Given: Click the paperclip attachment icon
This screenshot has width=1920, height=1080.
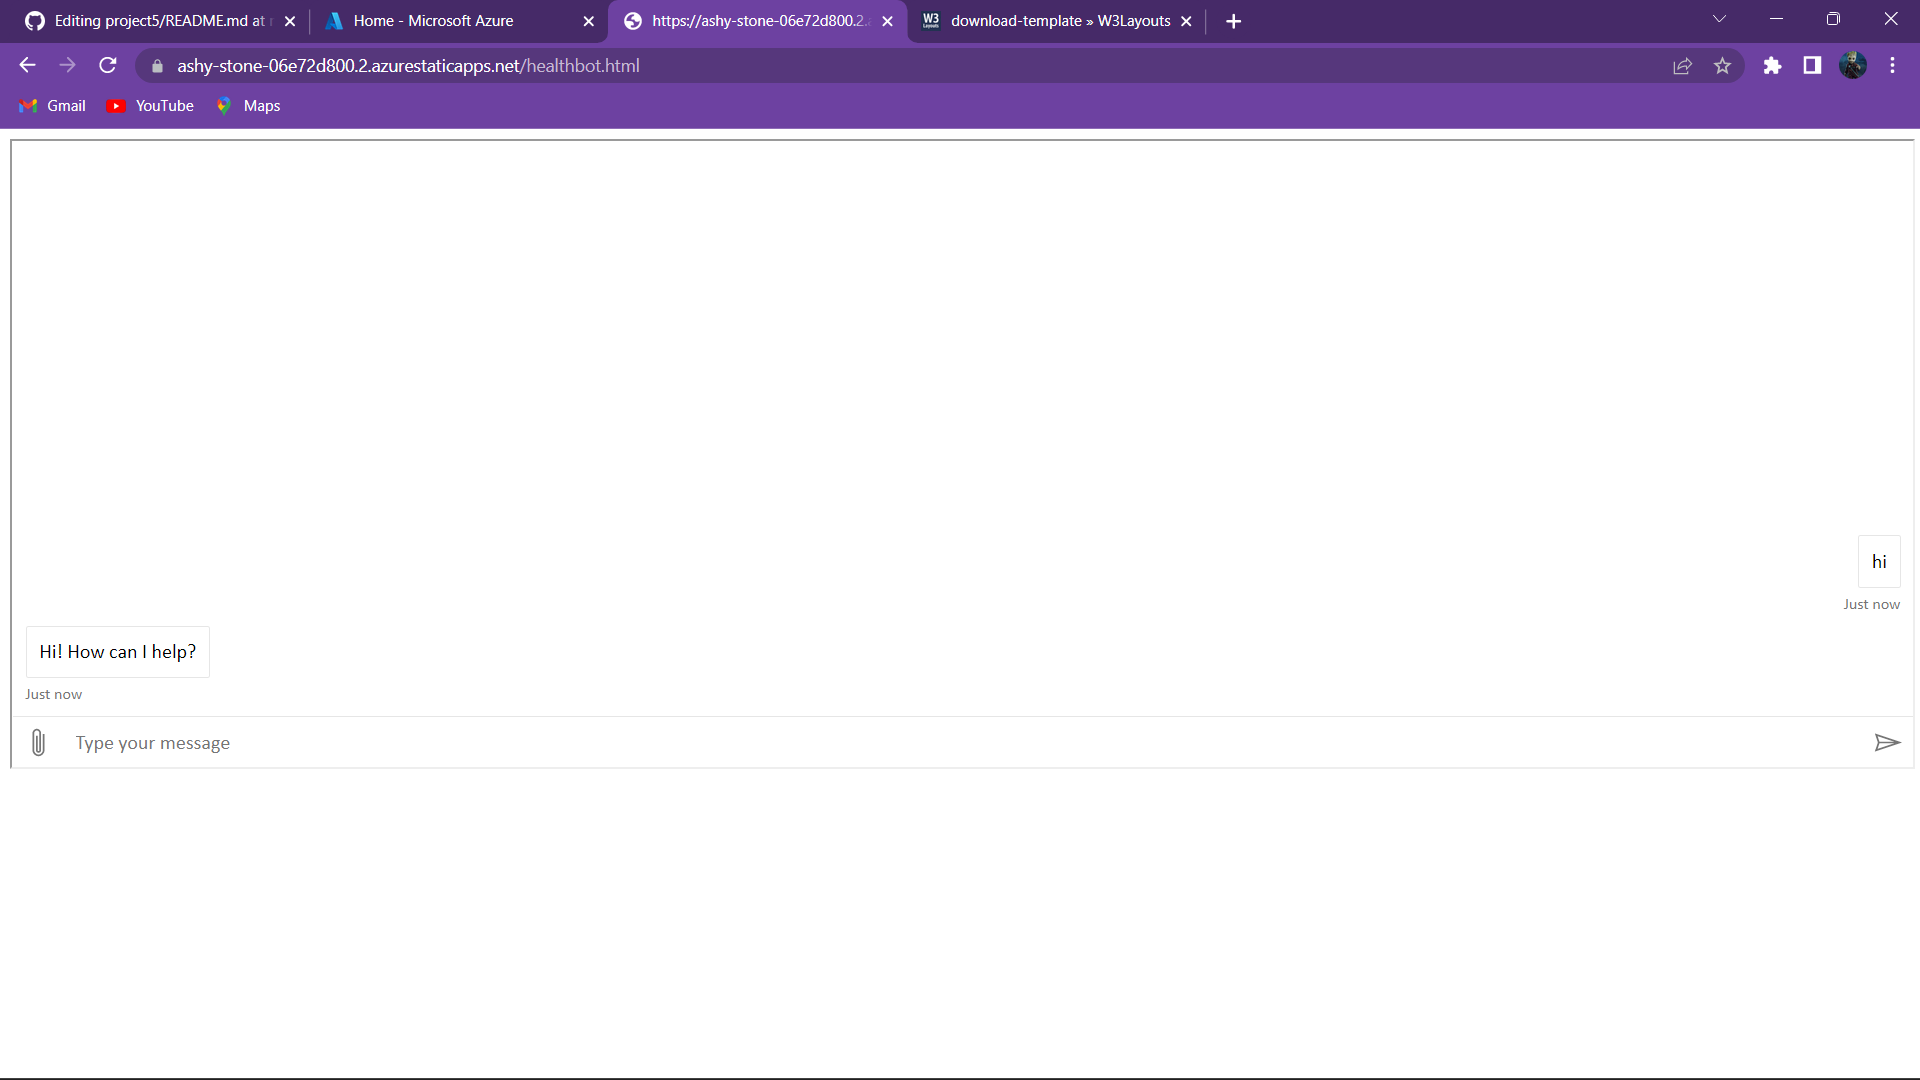Looking at the screenshot, I should point(38,742).
